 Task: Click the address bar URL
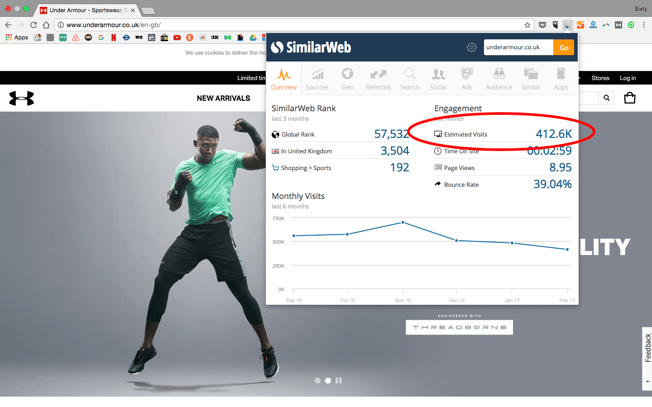pyautogui.click(x=114, y=25)
